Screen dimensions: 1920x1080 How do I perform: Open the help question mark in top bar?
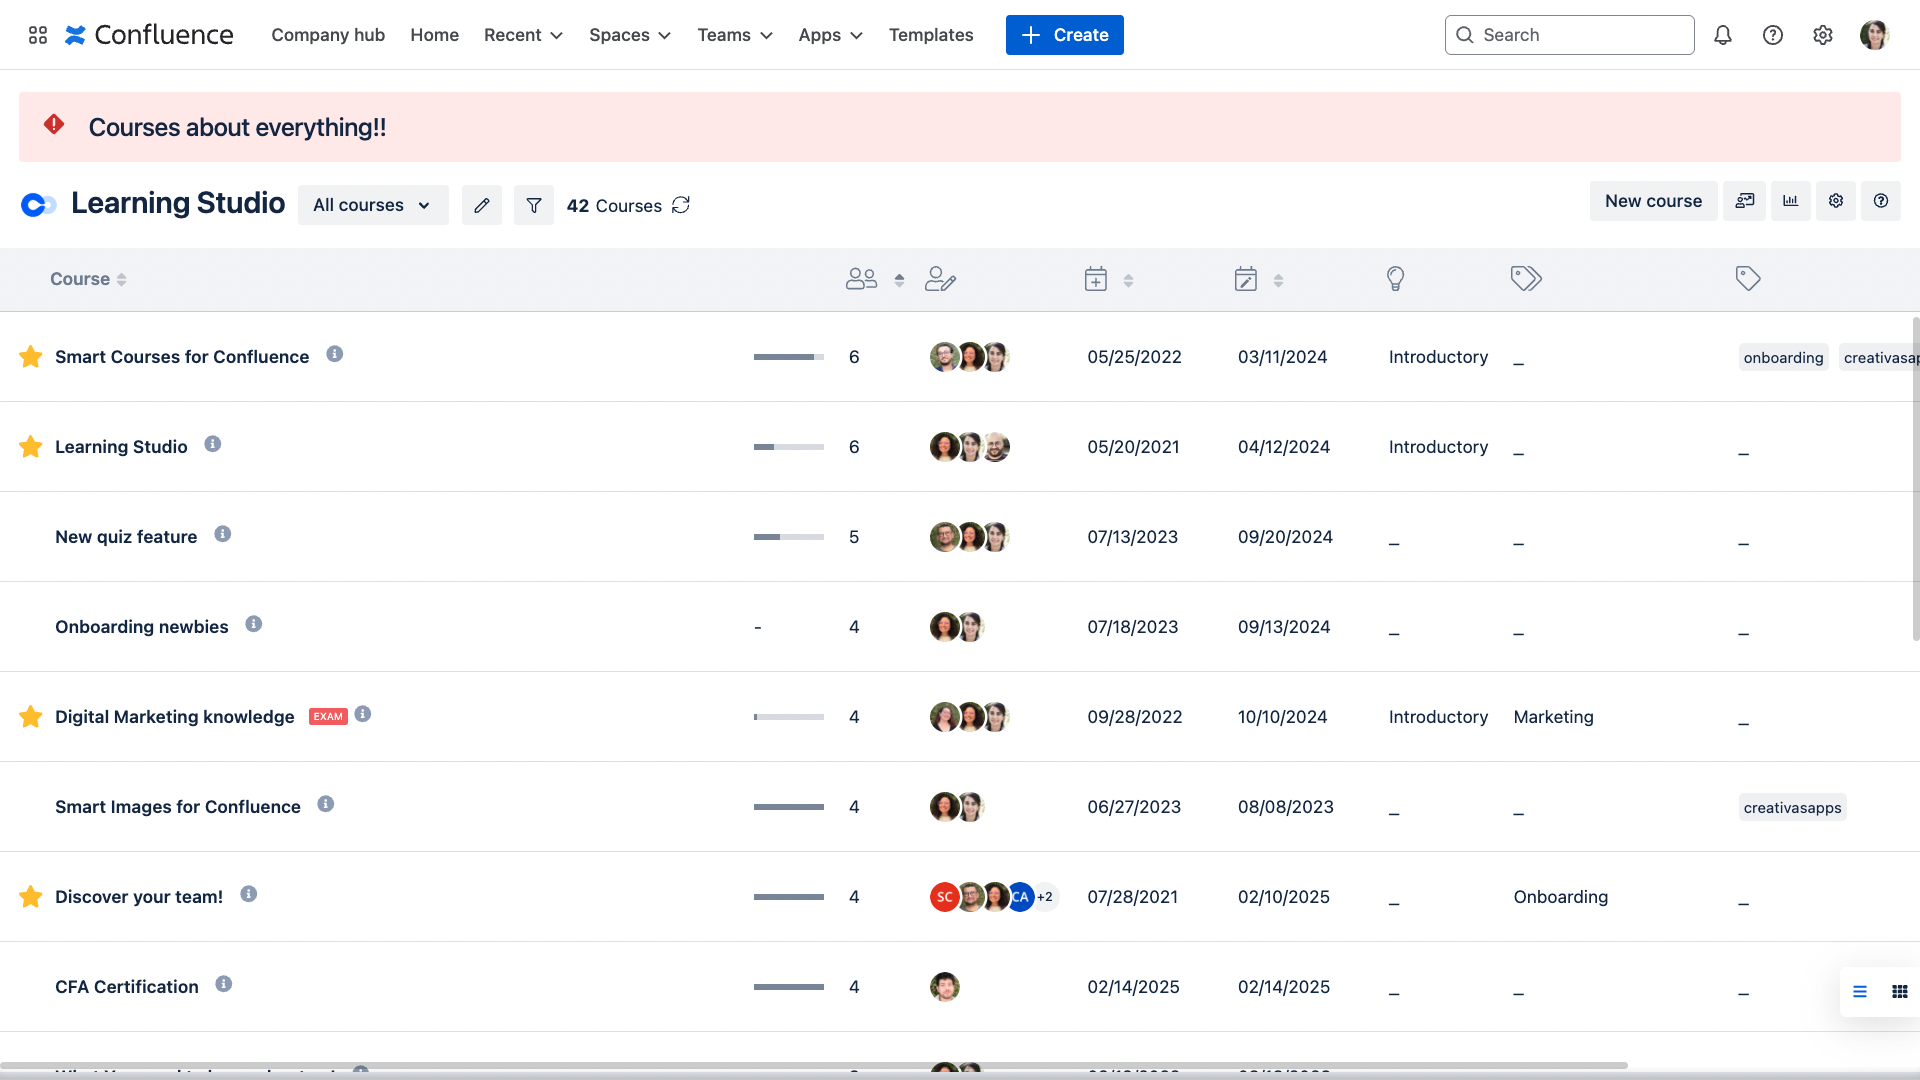coord(1773,35)
